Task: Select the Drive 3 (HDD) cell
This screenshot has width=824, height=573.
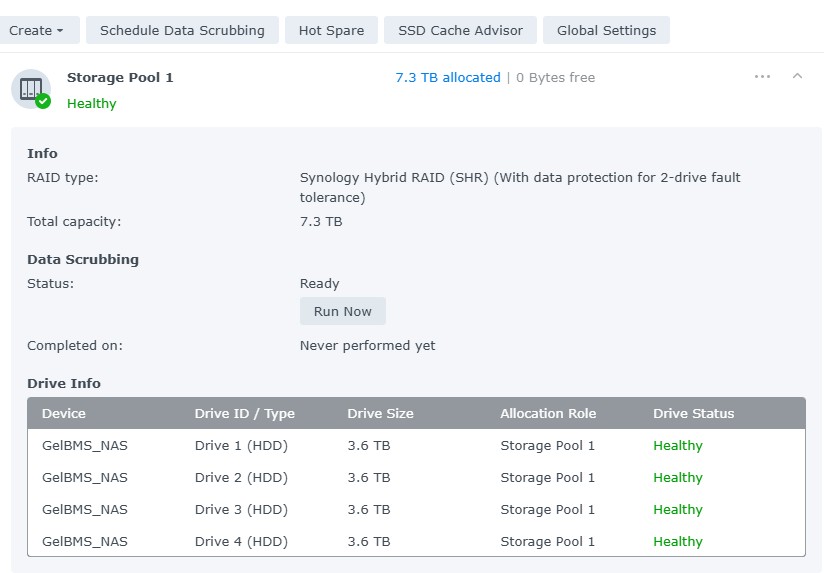Action: point(241,510)
